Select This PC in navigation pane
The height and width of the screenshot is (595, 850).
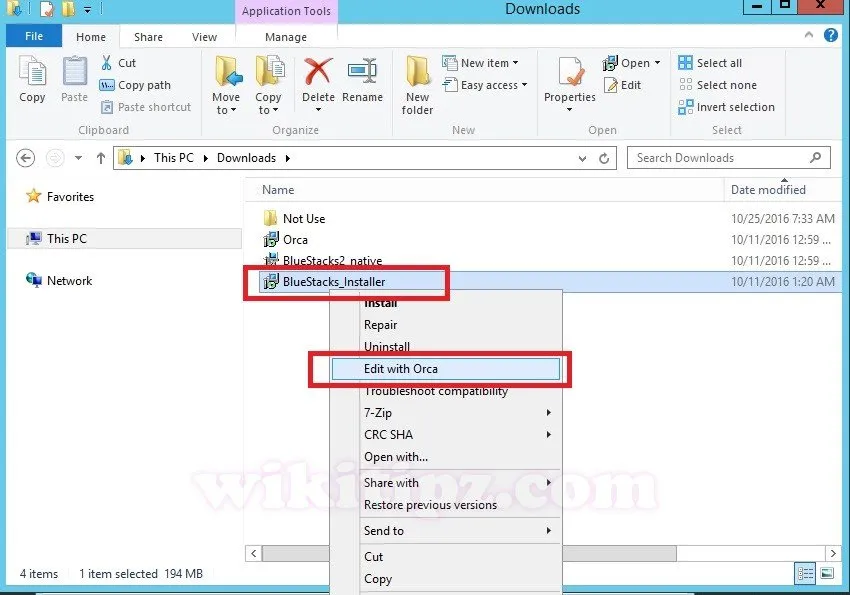click(x=125, y=238)
